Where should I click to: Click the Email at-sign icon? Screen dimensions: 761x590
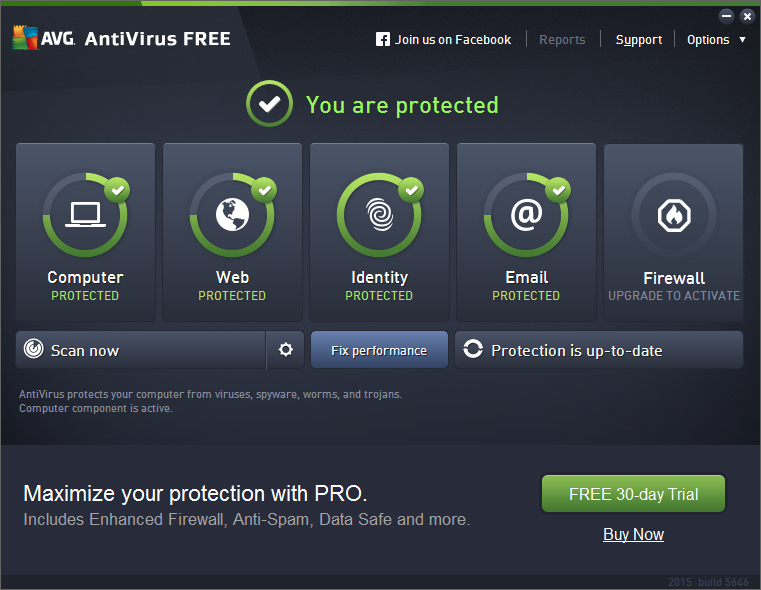526,215
